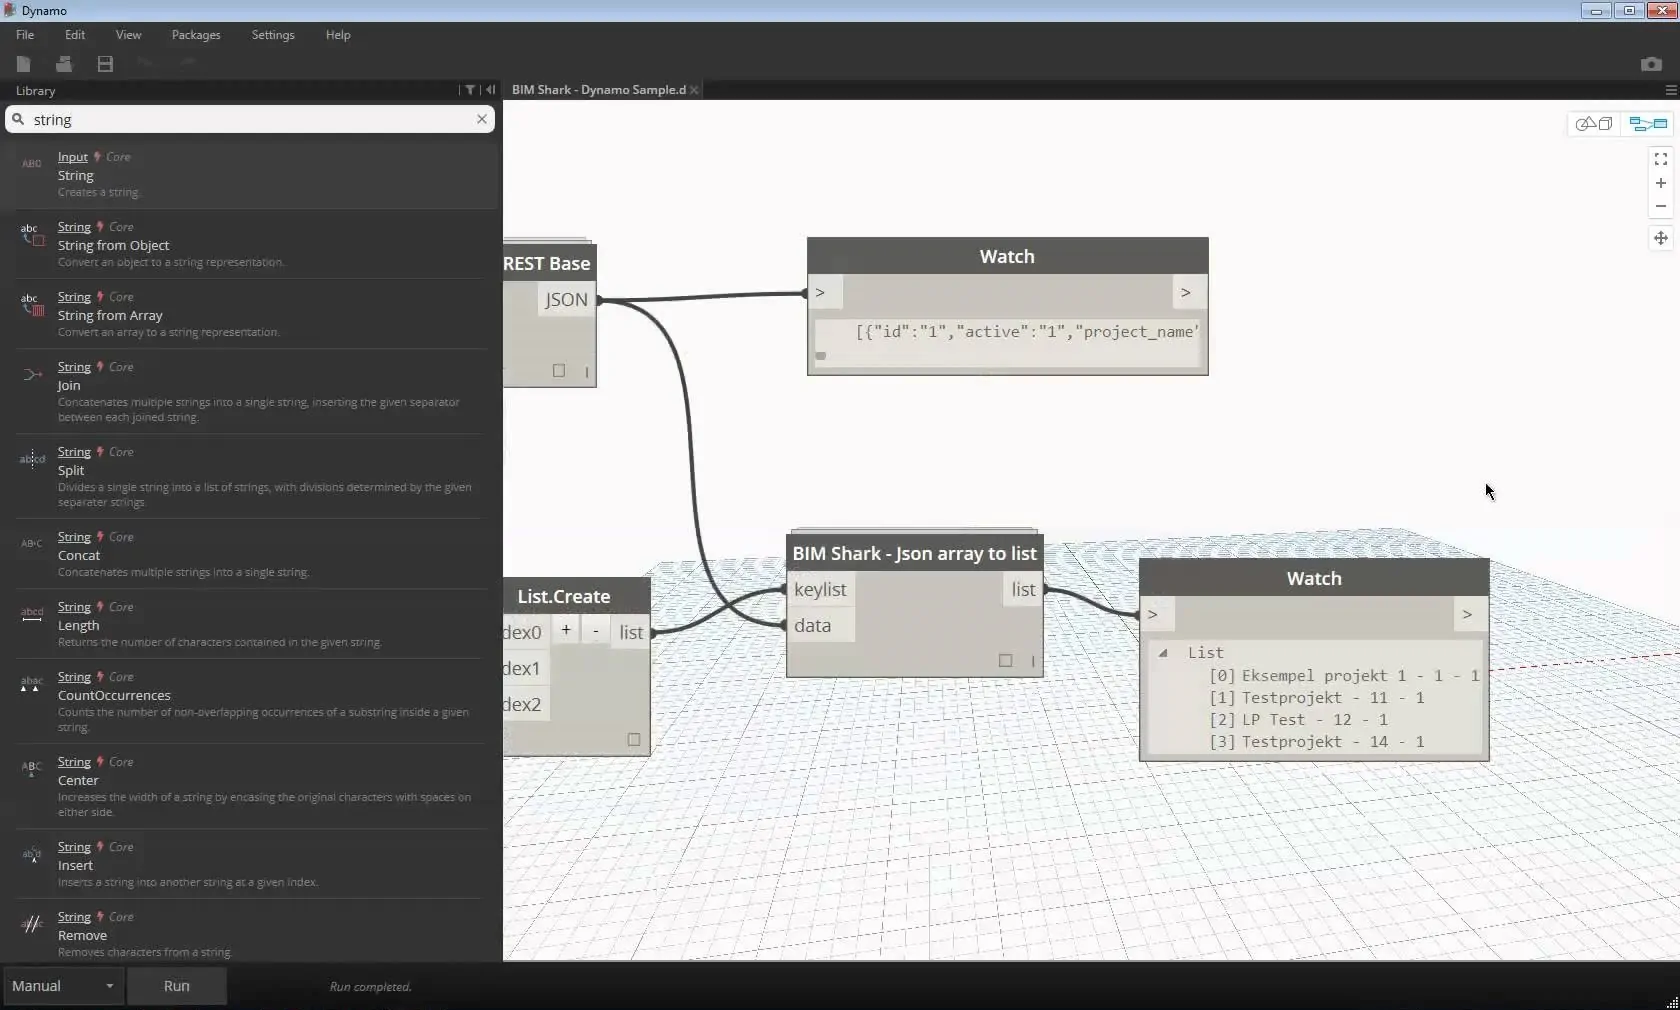Switch to graph node view

point(1648,124)
